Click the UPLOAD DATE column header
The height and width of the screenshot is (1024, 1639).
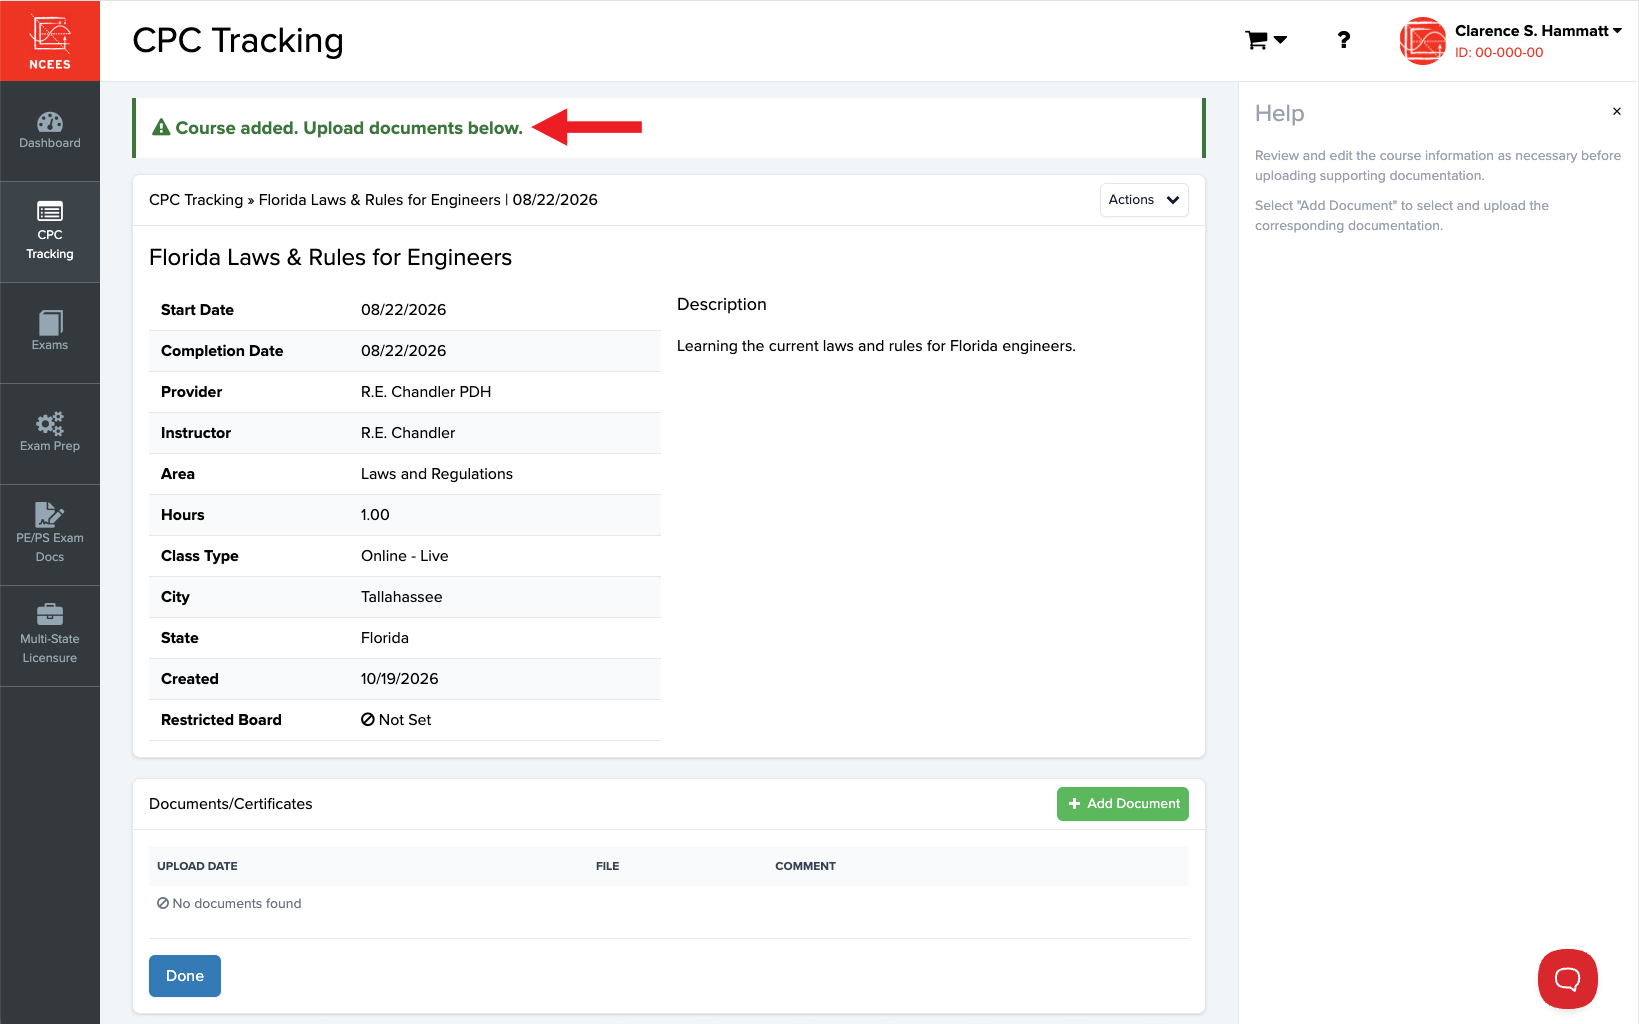coord(197,866)
